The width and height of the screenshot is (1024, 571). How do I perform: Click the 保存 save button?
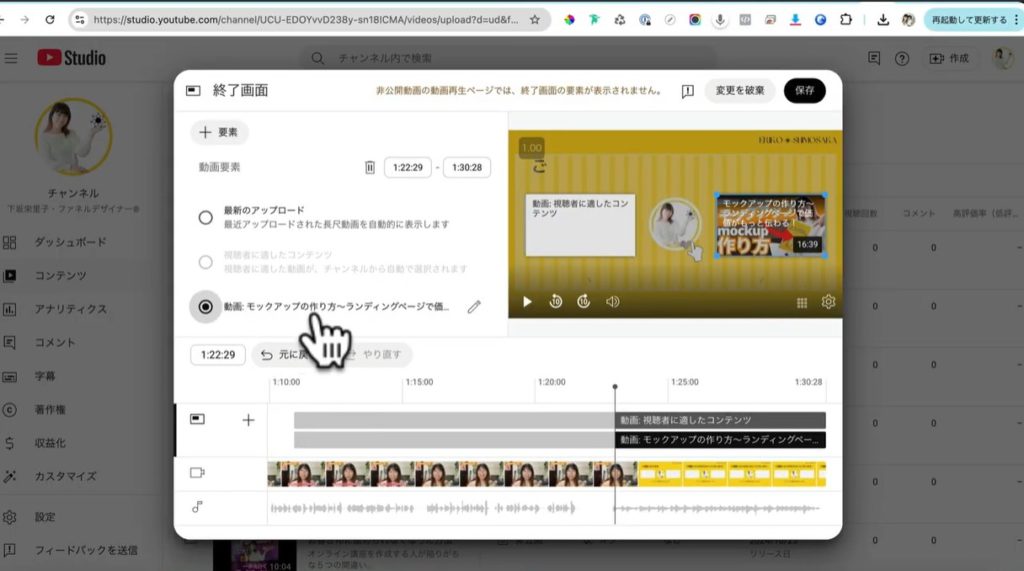[804, 91]
